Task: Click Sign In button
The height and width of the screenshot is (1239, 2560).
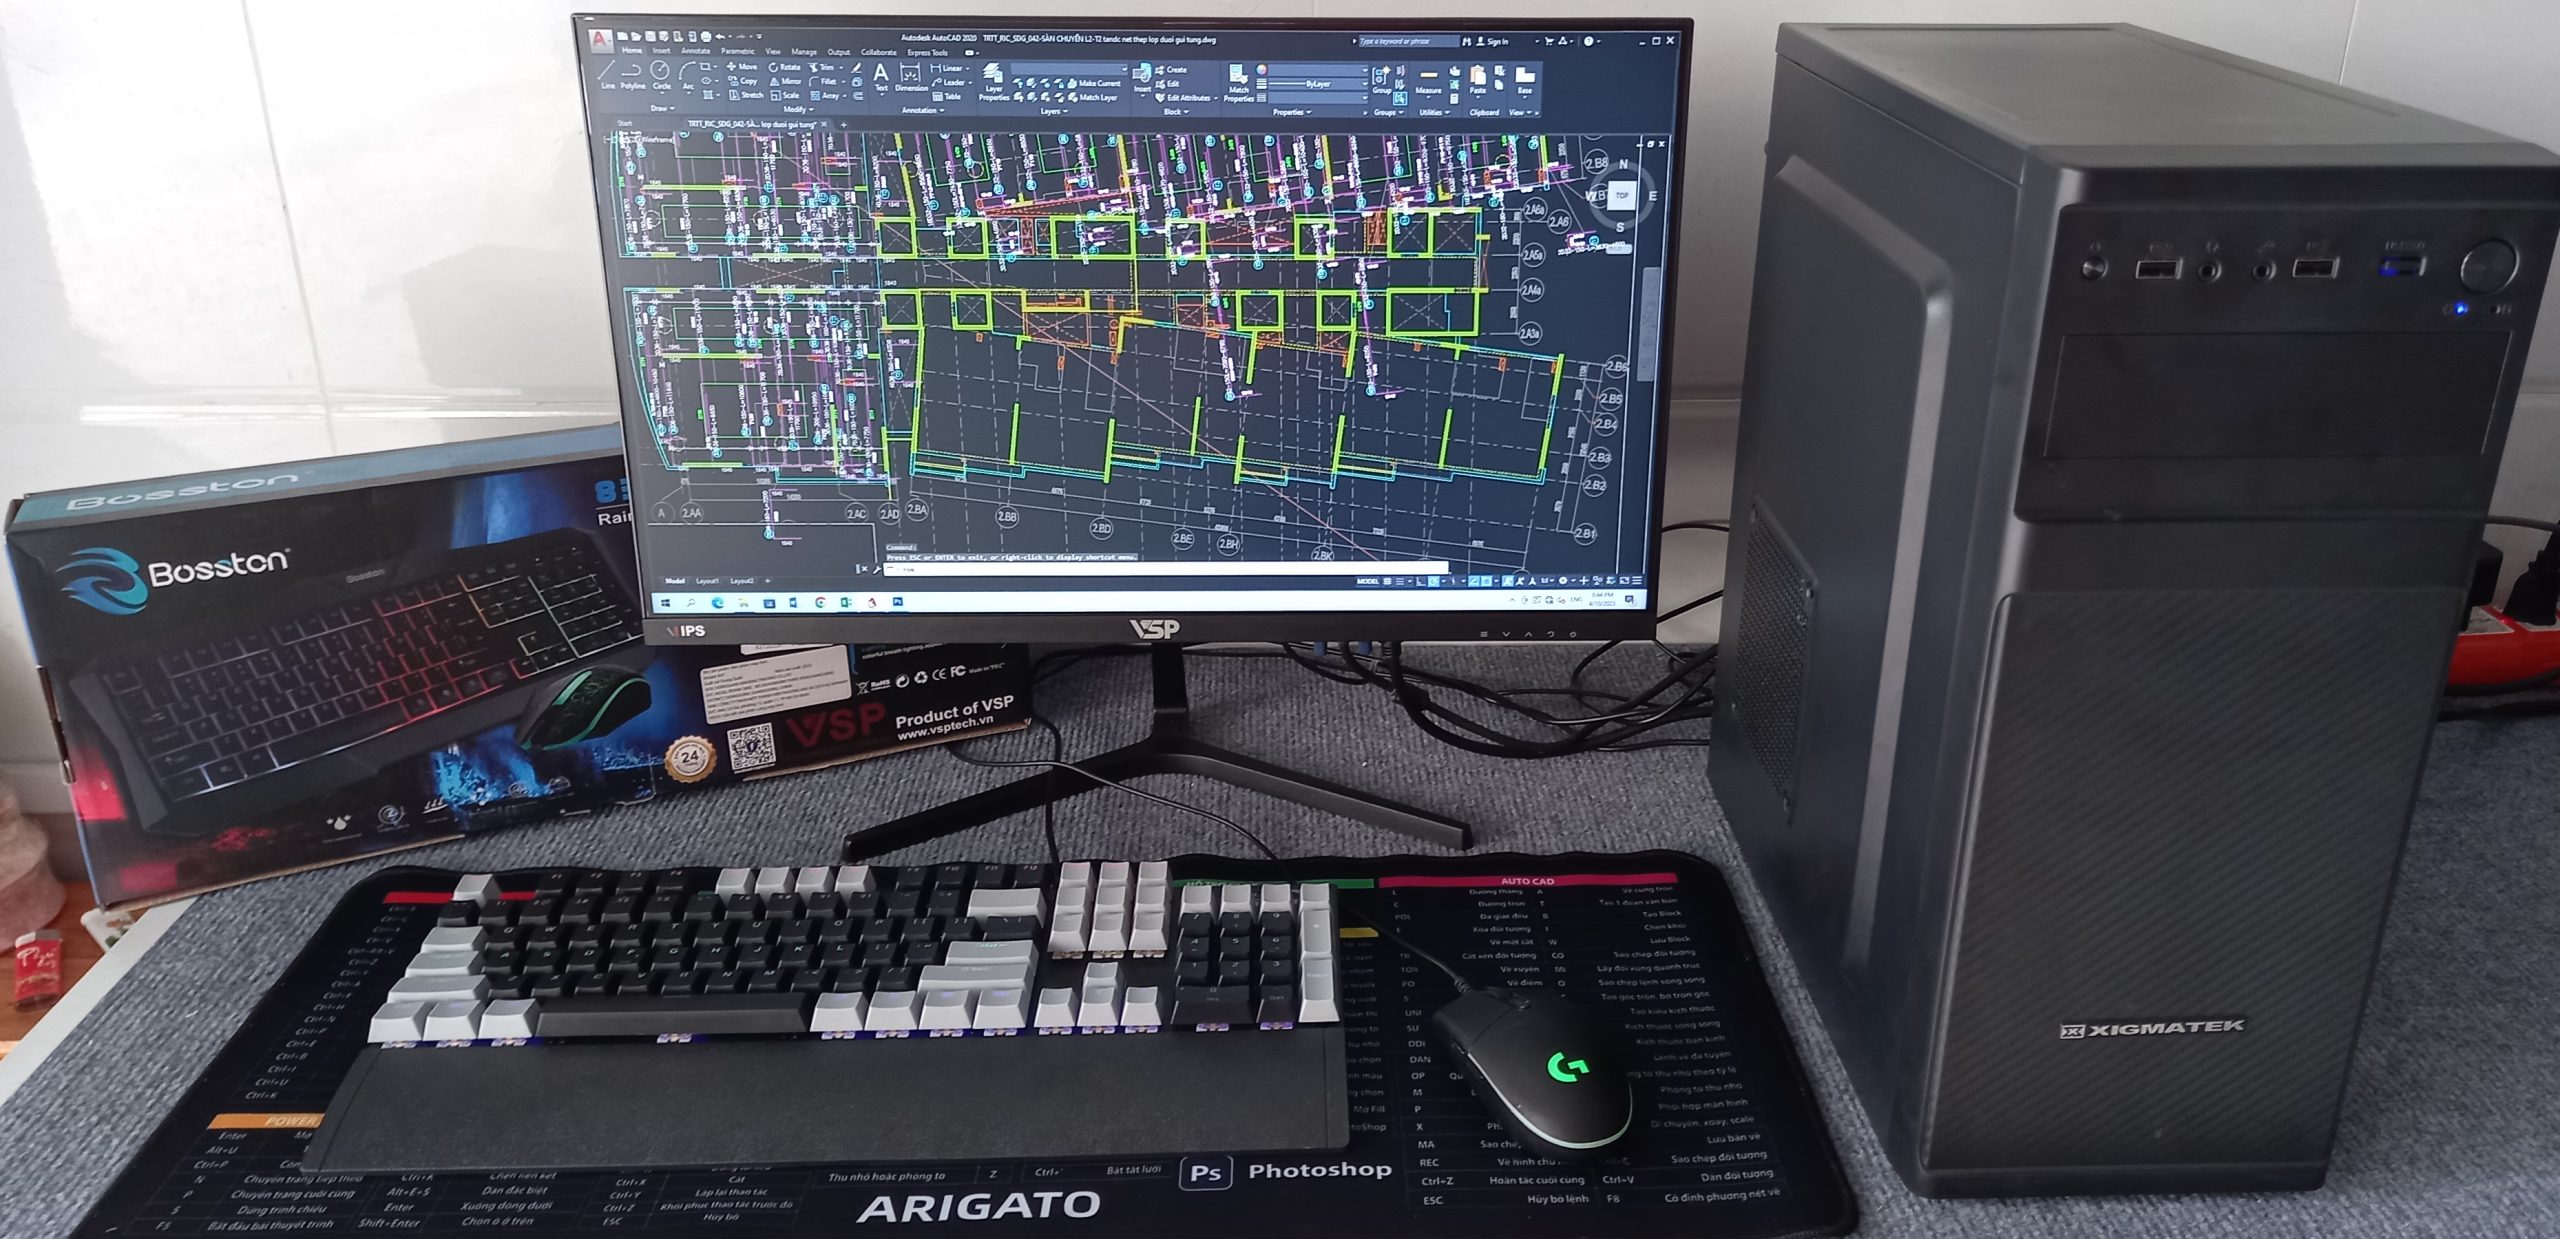Action: pyautogui.click(x=1493, y=41)
